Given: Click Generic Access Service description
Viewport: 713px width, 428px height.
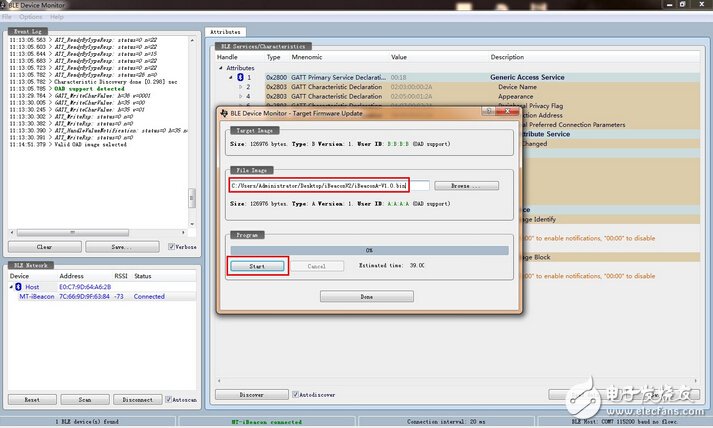Looking at the screenshot, I should [527, 77].
